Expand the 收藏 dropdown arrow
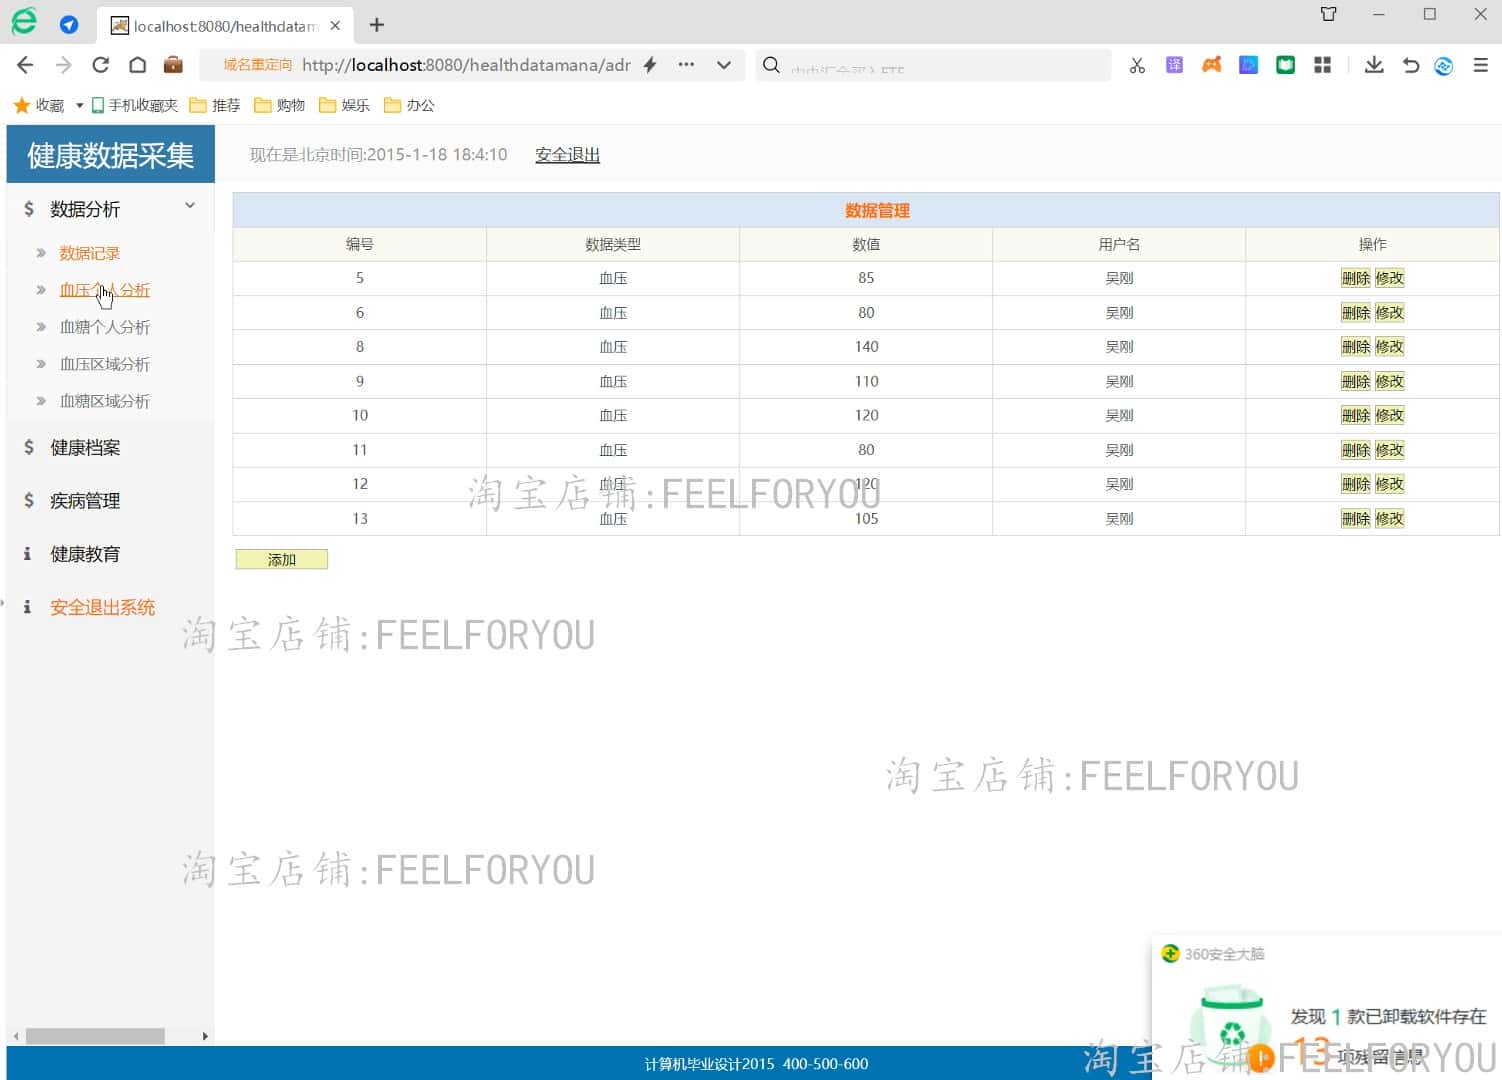 click(79, 105)
